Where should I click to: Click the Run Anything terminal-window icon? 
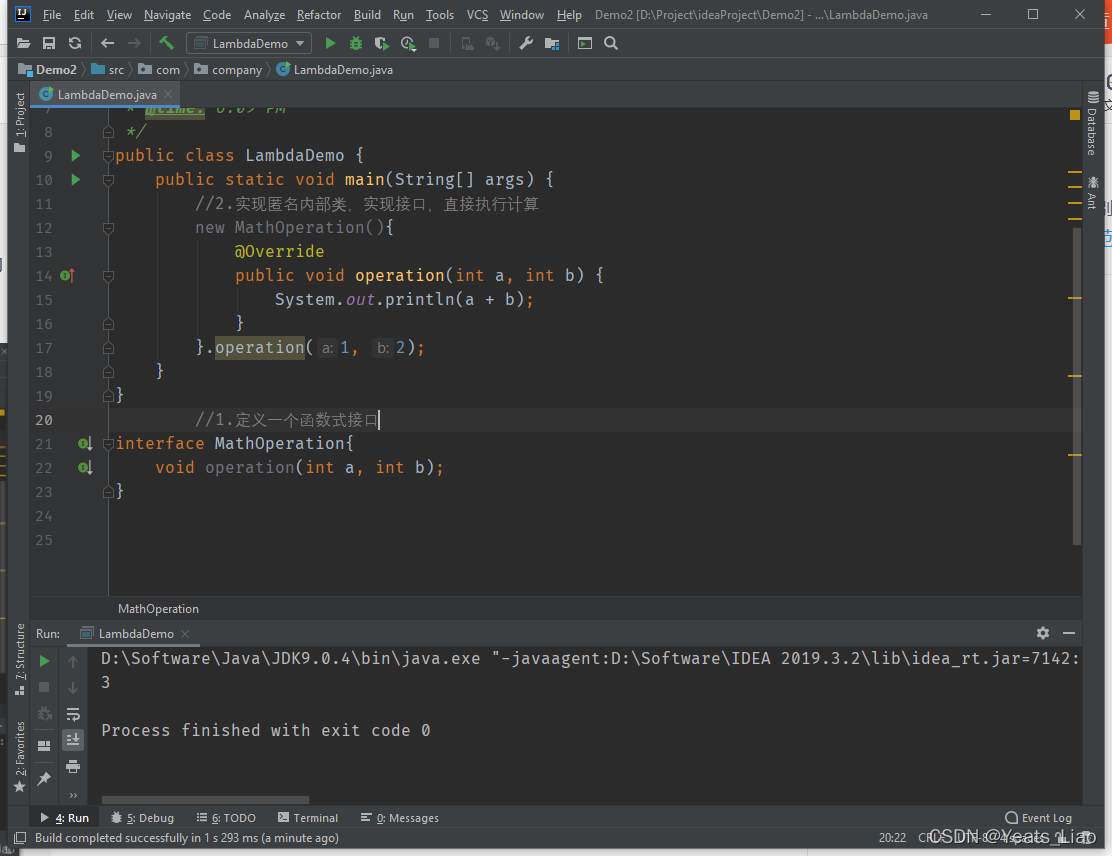pos(584,43)
